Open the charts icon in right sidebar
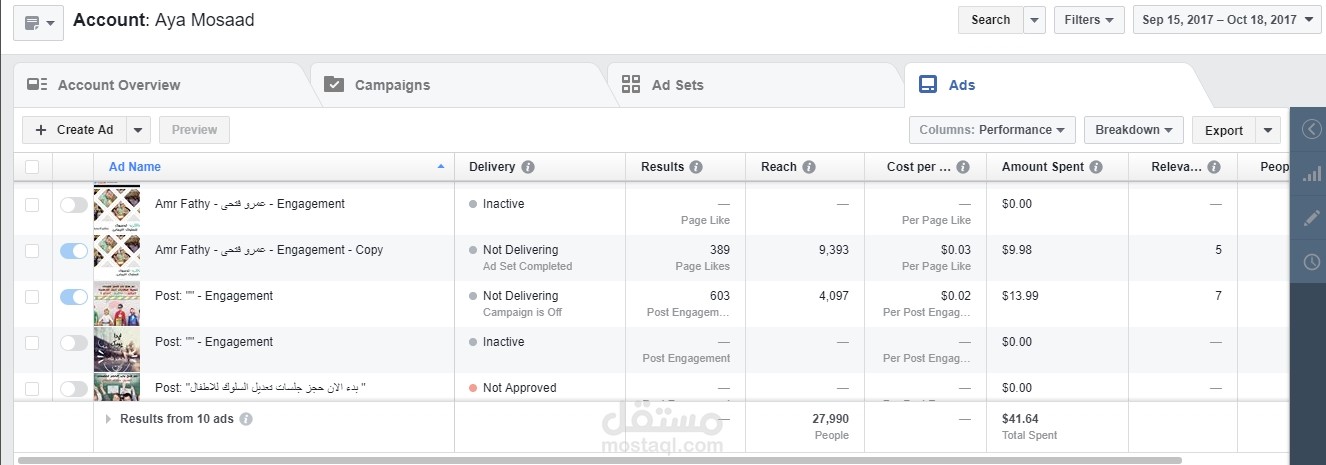 [x=1311, y=174]
